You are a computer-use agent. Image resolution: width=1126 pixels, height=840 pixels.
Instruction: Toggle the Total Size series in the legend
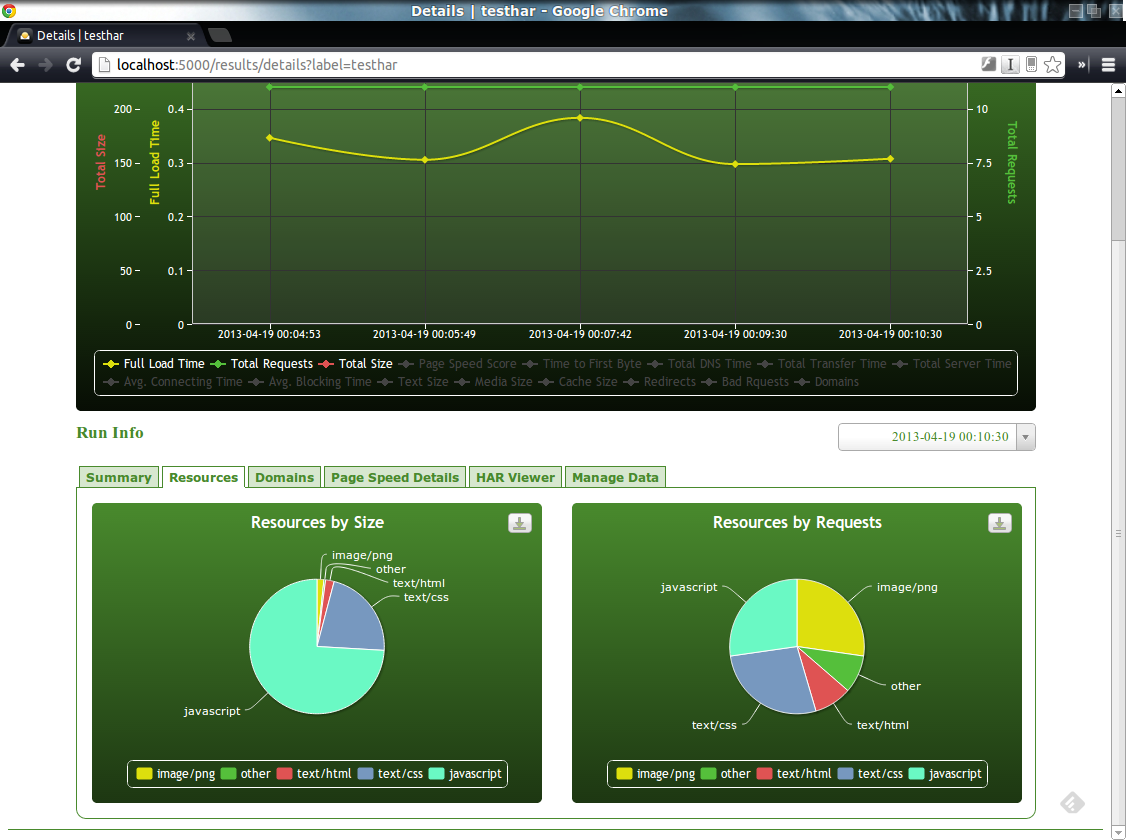pyautogui.click(x=355, y=364)
